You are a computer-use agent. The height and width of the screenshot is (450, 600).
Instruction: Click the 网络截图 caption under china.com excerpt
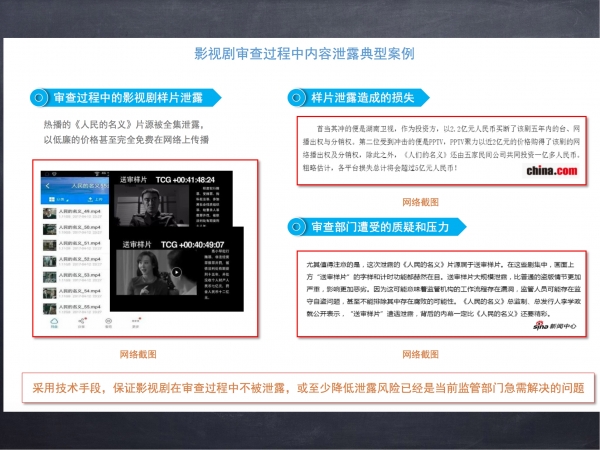click(x=420, y=202)
